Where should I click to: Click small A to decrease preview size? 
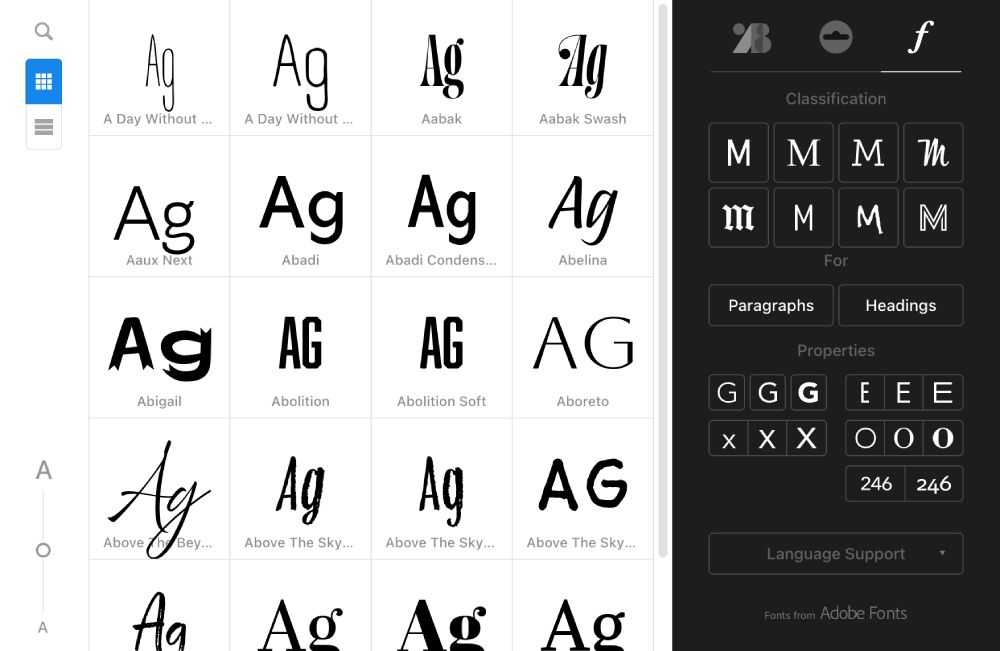point(43,627)
